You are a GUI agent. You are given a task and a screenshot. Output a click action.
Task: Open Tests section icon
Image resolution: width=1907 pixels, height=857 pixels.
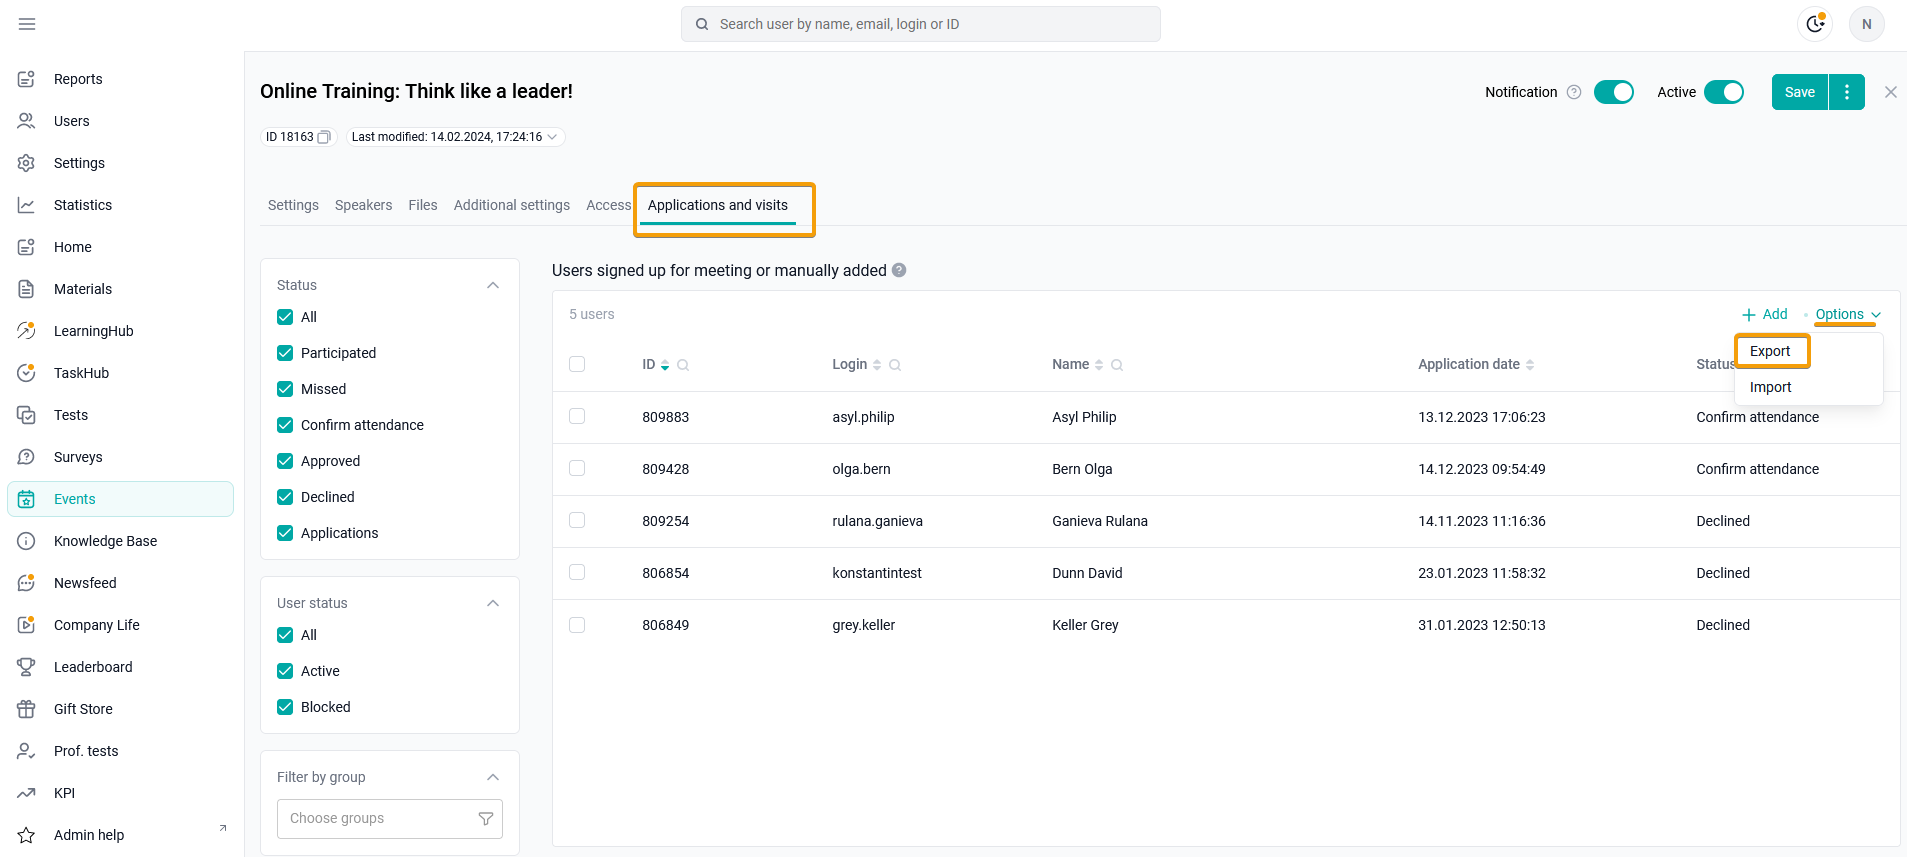26,415
